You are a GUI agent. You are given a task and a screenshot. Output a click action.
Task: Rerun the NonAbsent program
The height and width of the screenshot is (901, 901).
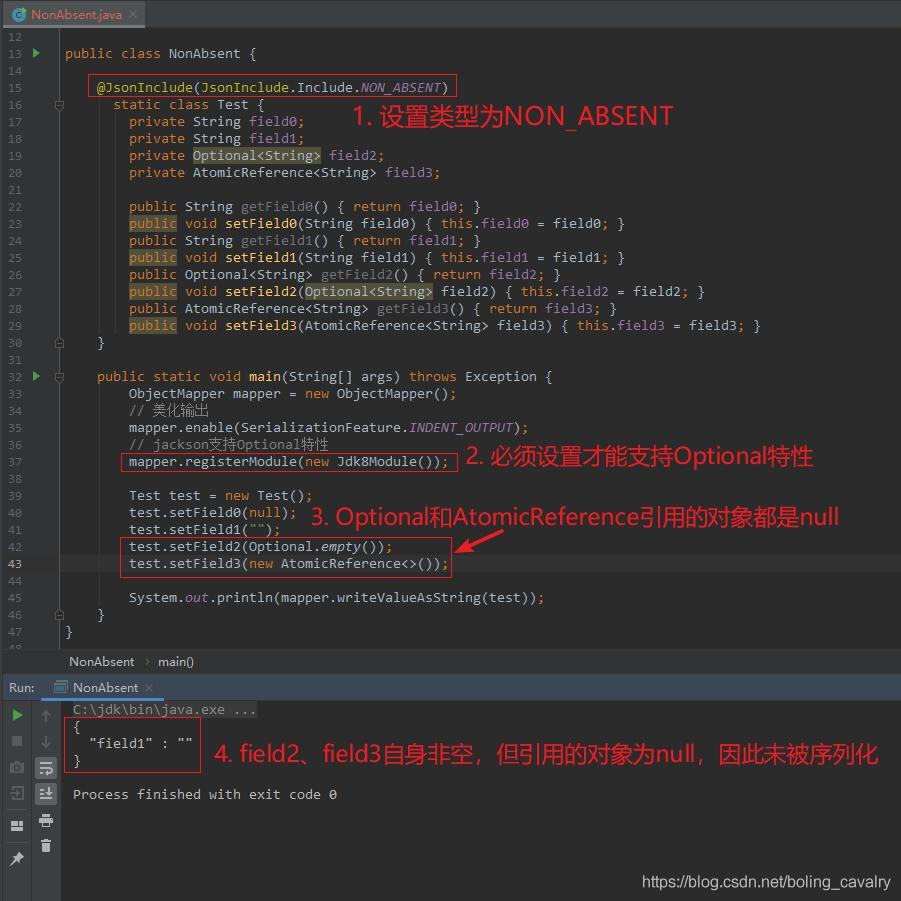[16, 715]
